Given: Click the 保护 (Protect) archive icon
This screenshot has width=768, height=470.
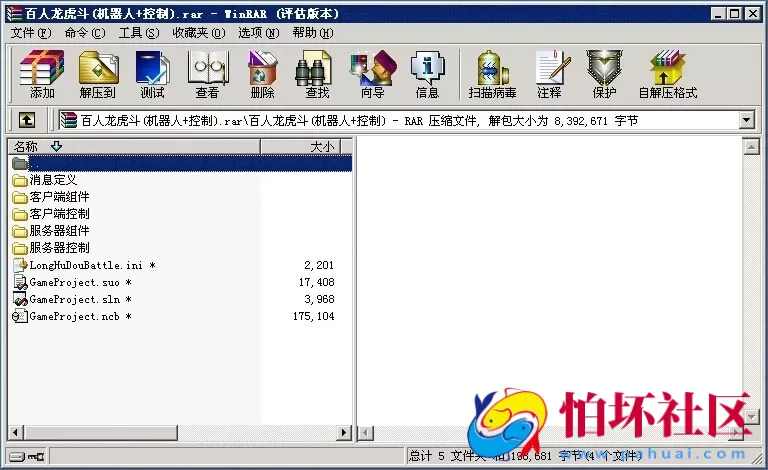Looking at the screenshot, I should (x=604, y=74).
